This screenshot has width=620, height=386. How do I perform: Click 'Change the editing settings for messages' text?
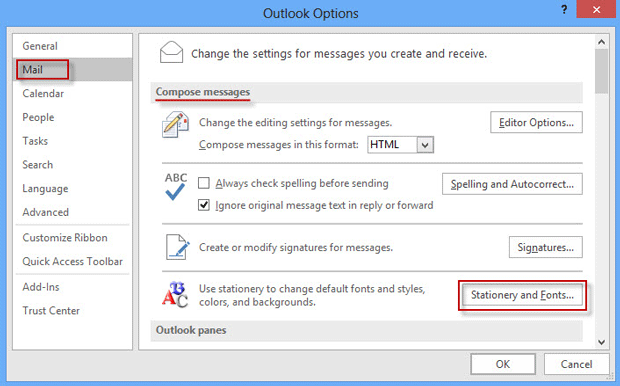click(x=295, y=123)
